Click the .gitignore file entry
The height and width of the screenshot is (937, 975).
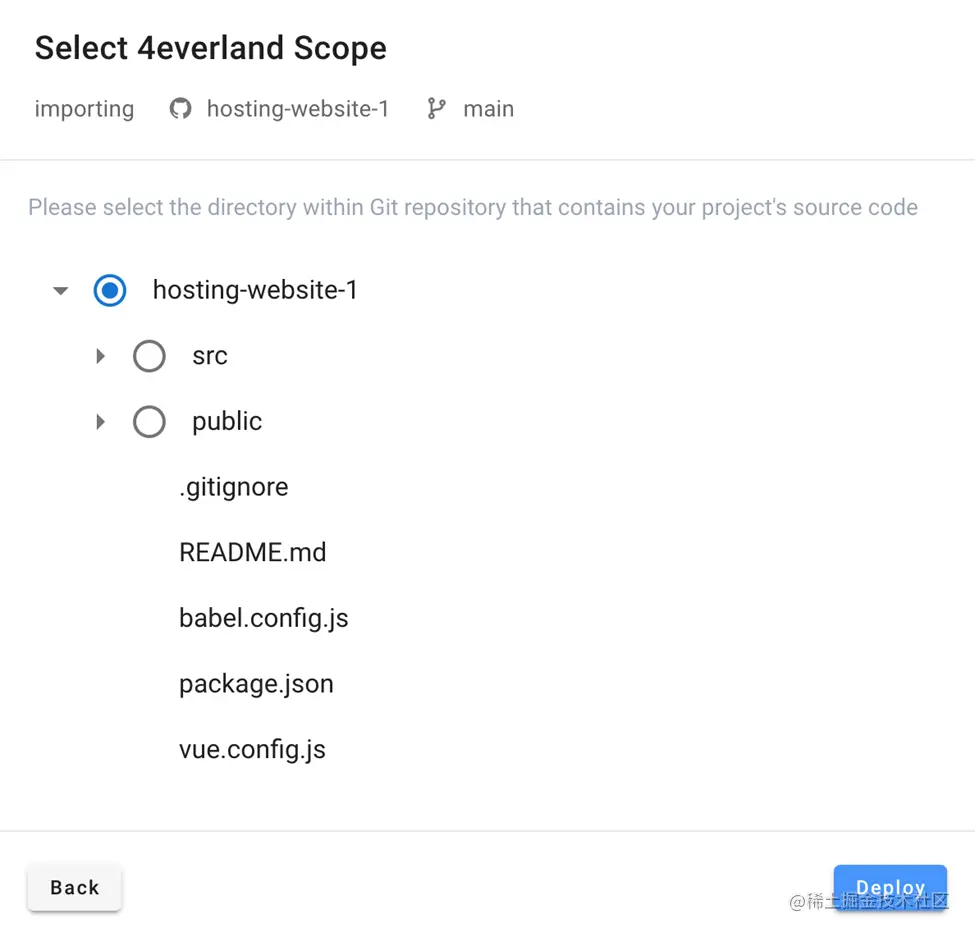[x=233, y=487]
